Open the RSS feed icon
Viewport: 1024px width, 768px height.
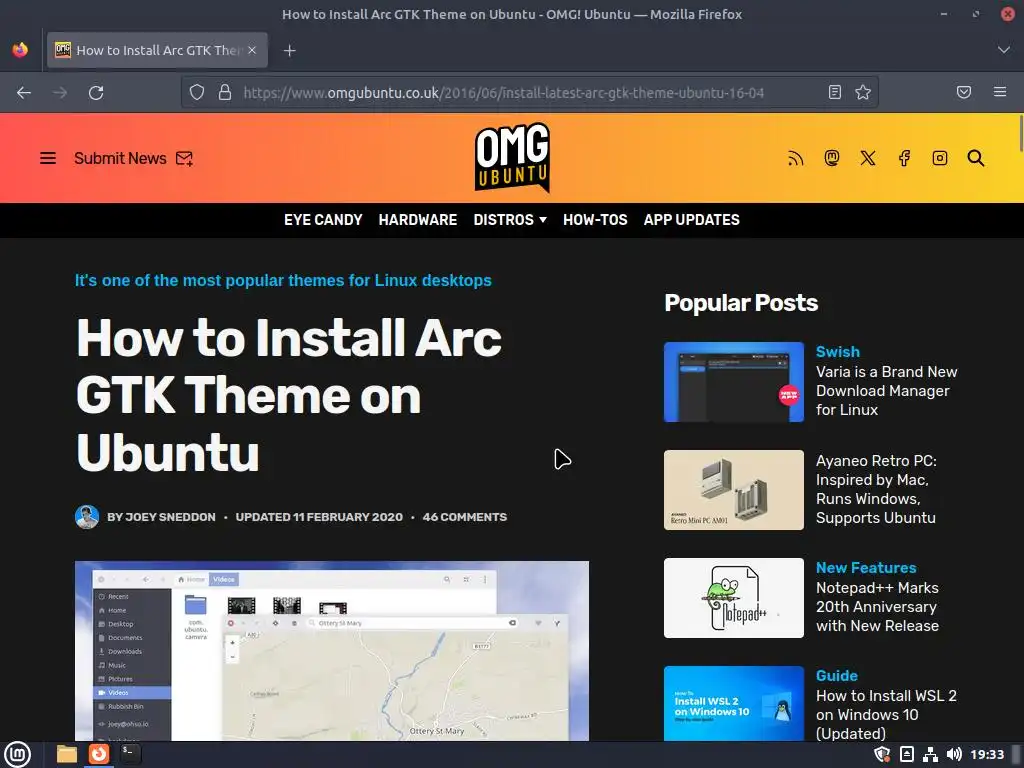tap(795, 158)
